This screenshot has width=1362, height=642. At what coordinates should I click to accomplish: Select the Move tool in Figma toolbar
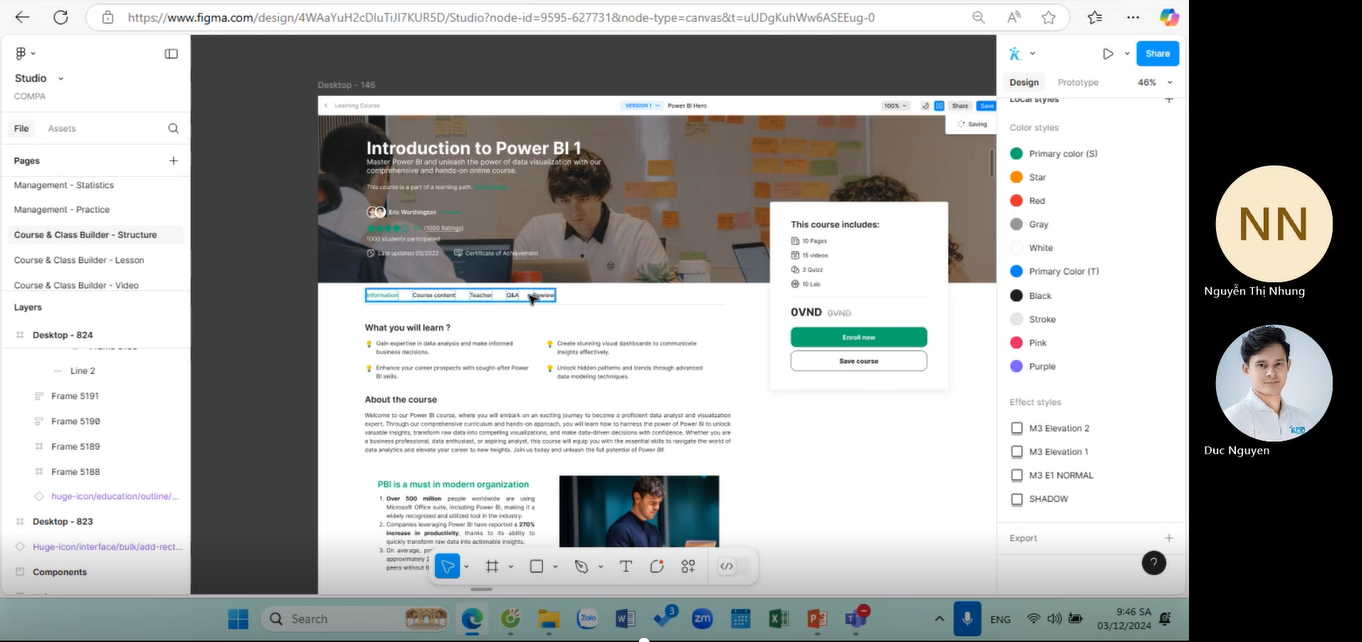(x=448, y=566)
